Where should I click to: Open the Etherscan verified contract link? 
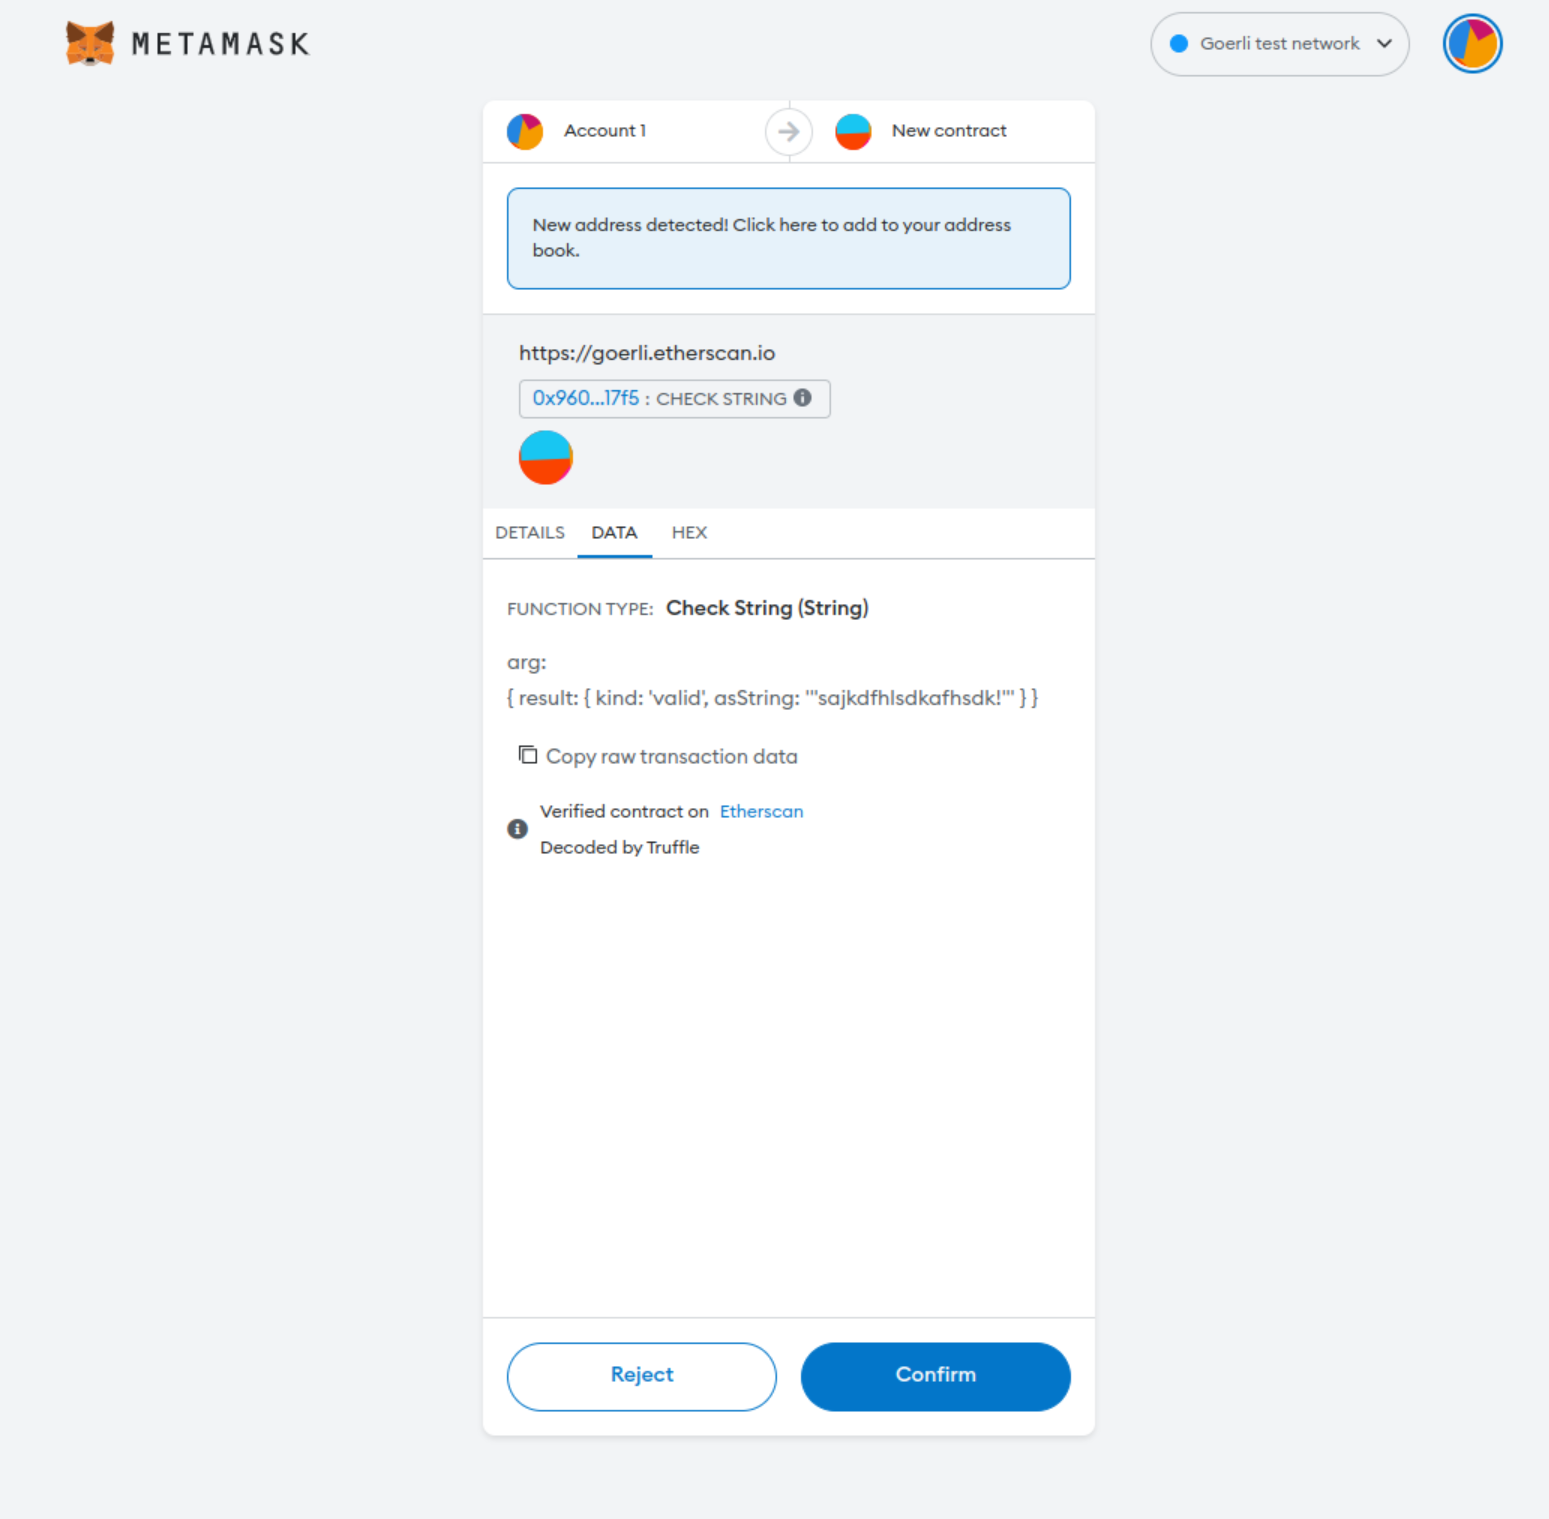coord(761,811)
